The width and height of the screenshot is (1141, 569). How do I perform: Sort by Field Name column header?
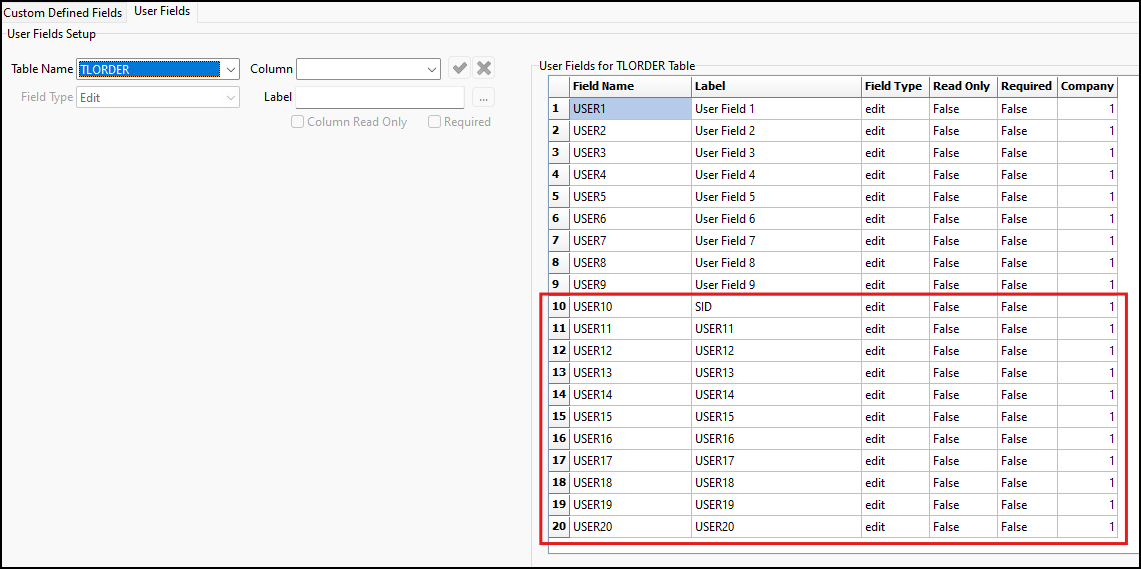click(629, 87)
